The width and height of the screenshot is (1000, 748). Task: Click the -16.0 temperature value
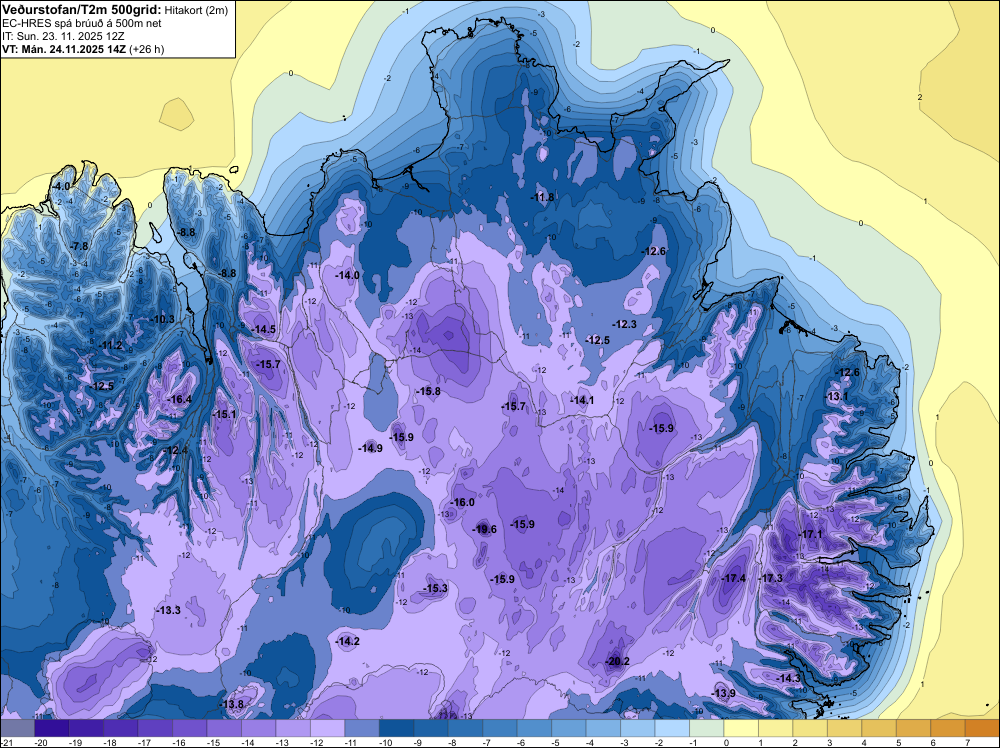point(462,502)
